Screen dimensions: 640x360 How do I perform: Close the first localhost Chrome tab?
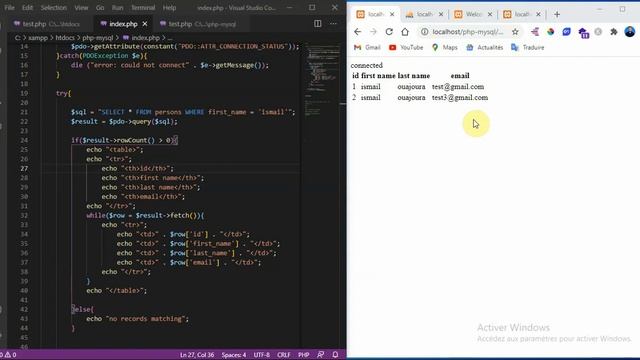pyautogui.click(x=392, y=14)
